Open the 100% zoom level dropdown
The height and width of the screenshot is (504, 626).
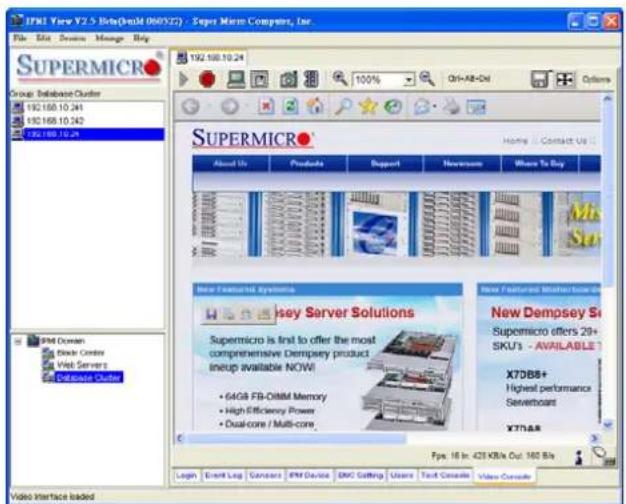pyautogui.click(x=408, y=80)
